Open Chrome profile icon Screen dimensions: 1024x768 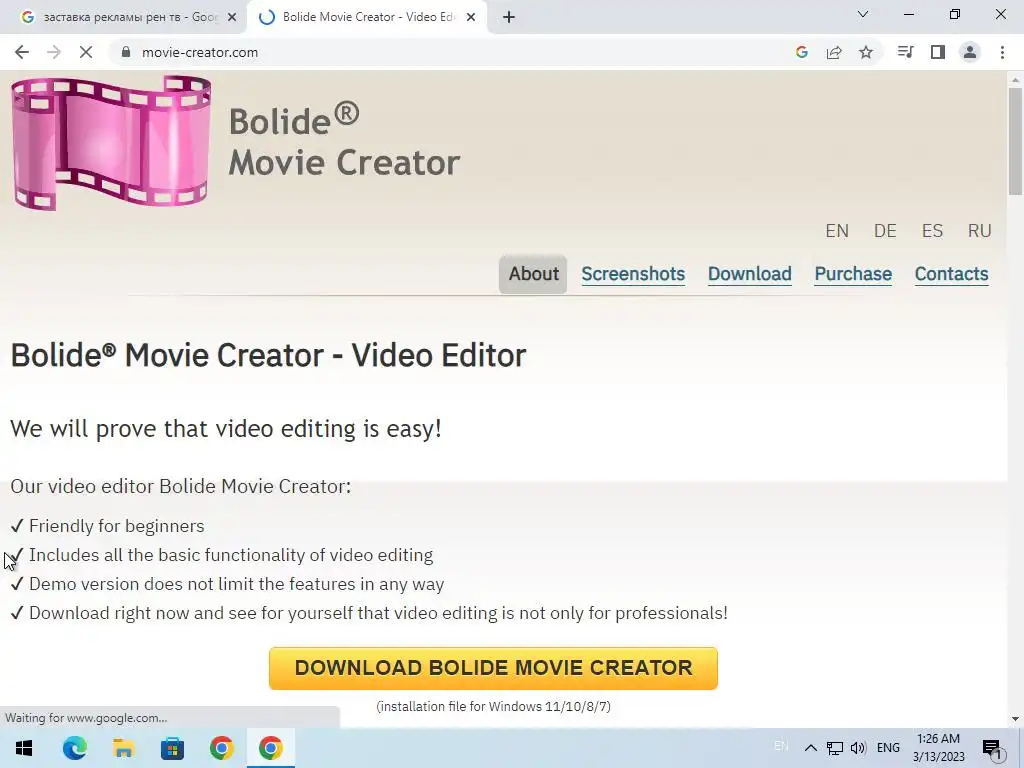970,52
